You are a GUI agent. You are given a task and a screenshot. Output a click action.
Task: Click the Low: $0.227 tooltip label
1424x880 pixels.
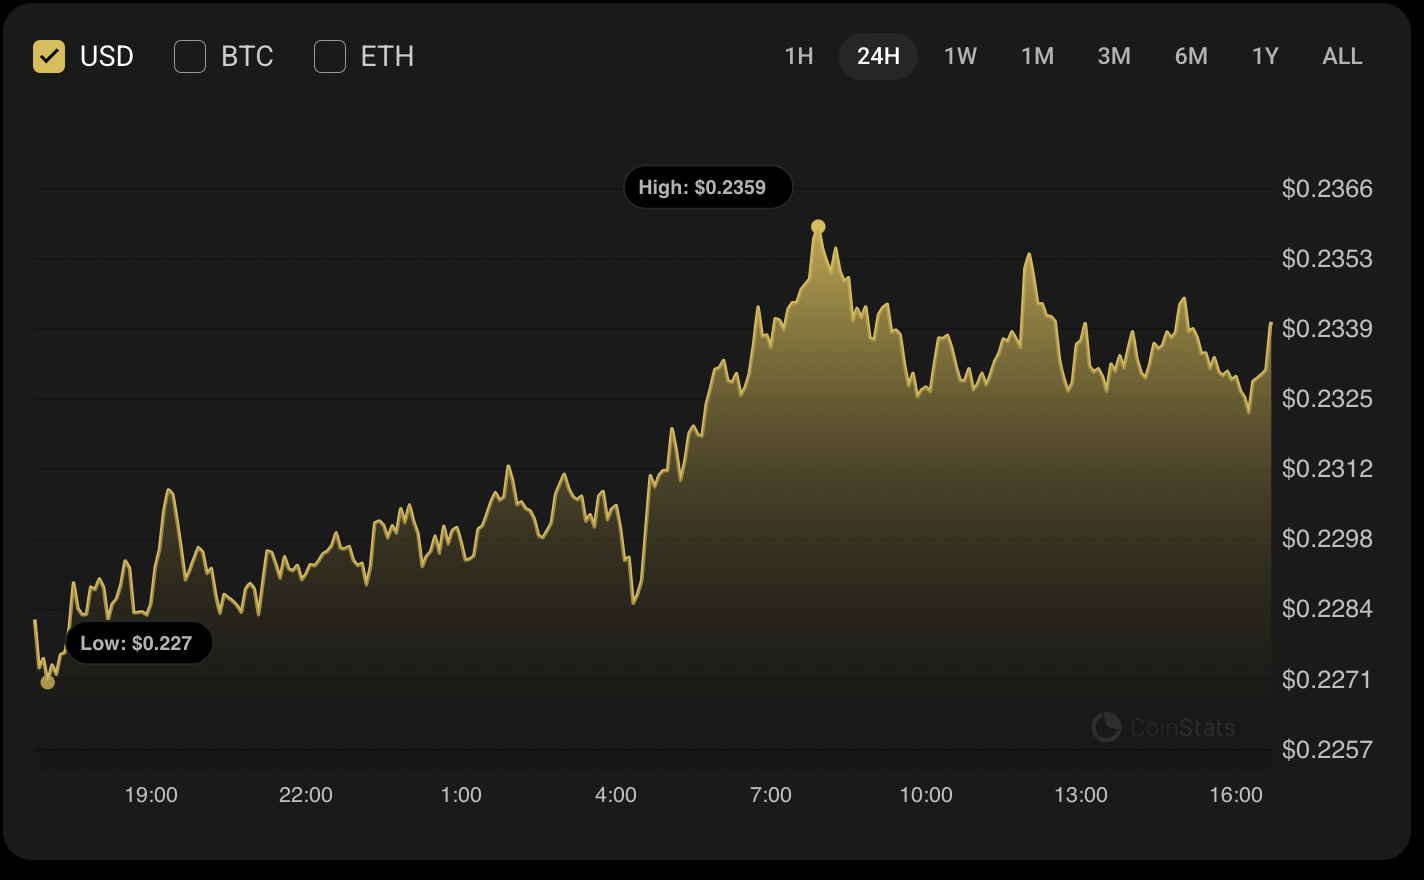point(140,643)
